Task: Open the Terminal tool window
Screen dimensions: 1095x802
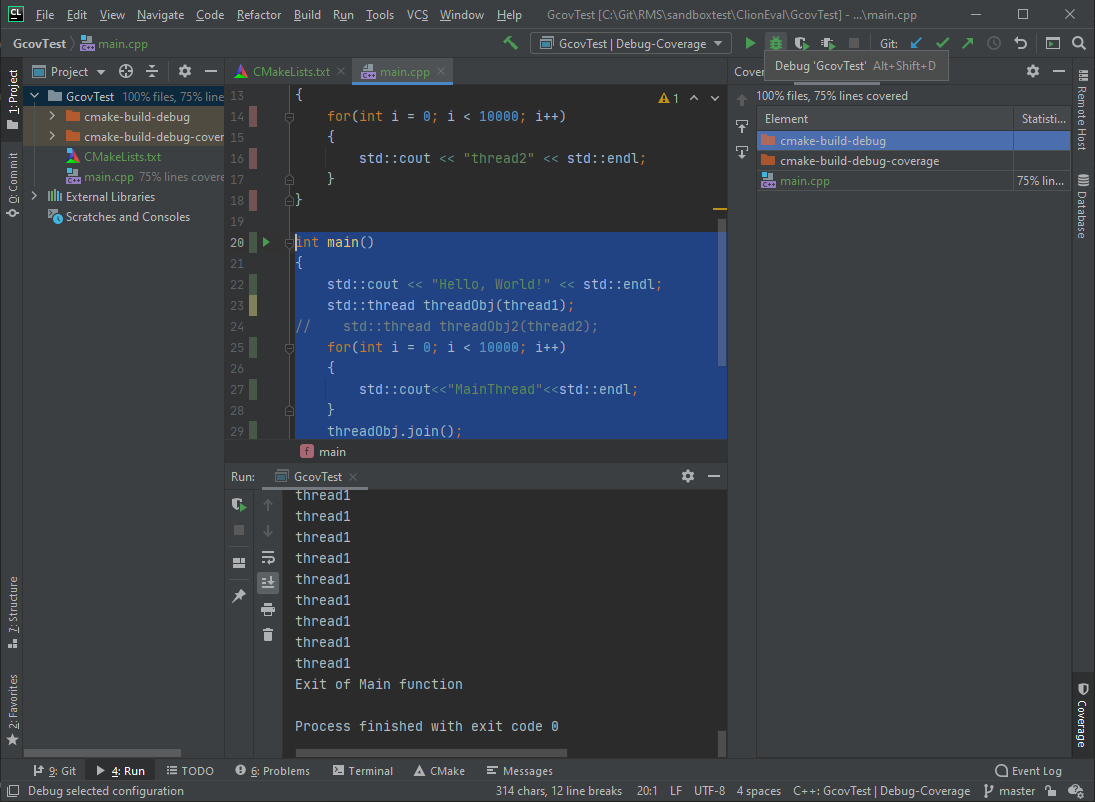Action: click(x=363, y=771)
